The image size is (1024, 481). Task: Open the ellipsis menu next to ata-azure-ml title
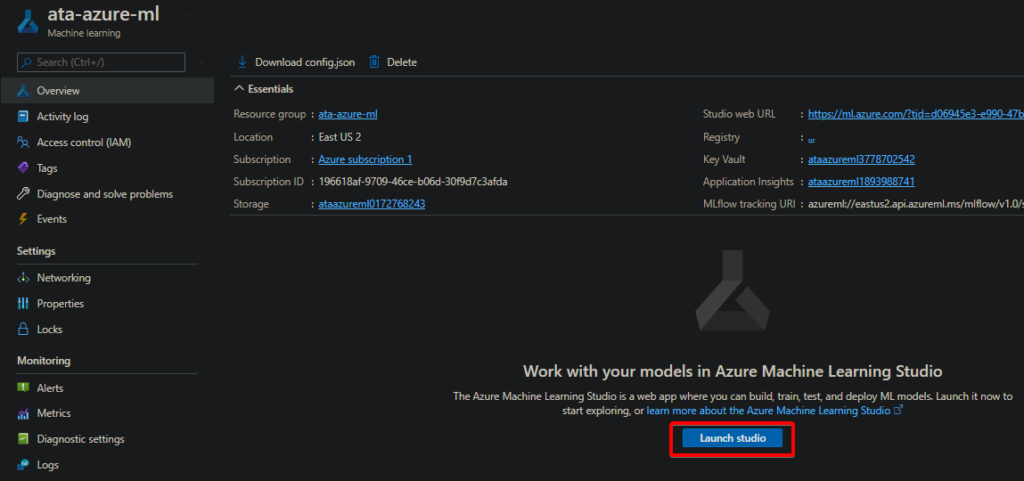(x=185, y=14)
